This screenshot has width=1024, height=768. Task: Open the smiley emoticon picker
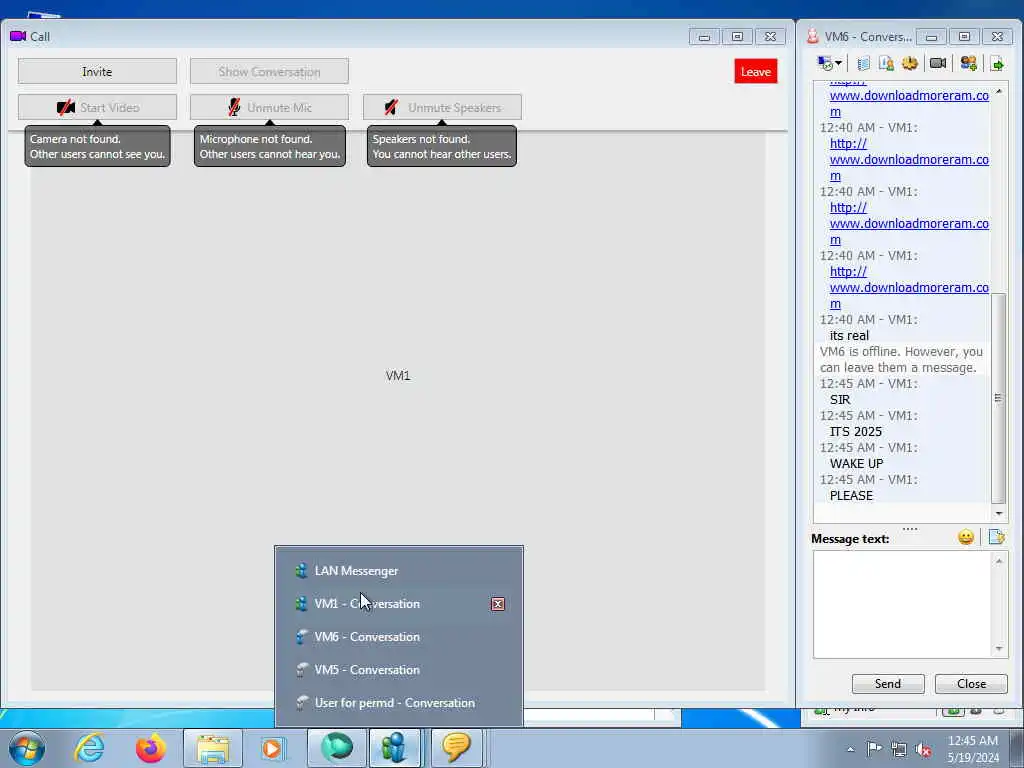[966, 537]
